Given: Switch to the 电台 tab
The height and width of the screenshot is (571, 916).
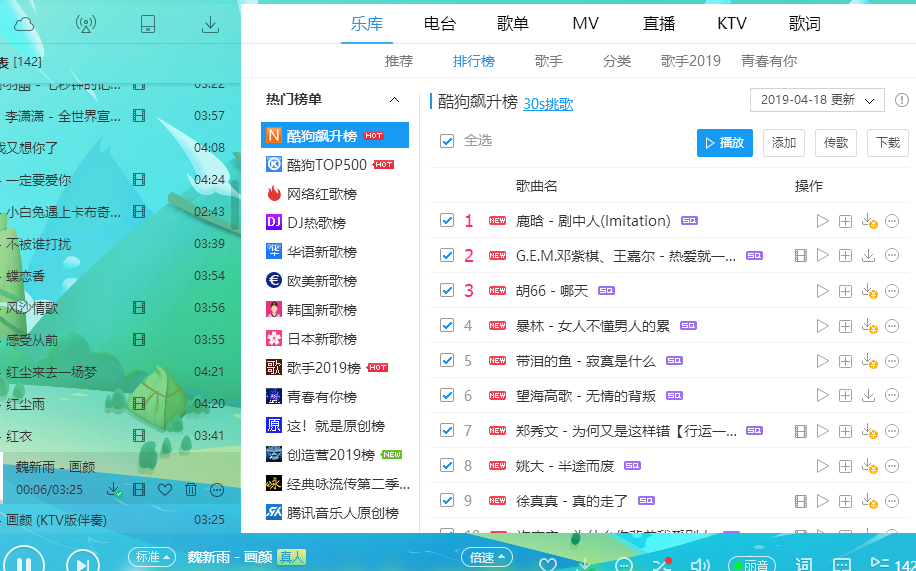Looking at the screenshot, I should [440, 24].
